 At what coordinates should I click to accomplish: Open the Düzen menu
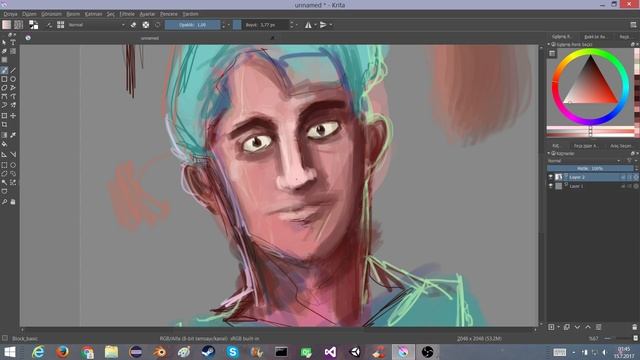coord(29,14)
